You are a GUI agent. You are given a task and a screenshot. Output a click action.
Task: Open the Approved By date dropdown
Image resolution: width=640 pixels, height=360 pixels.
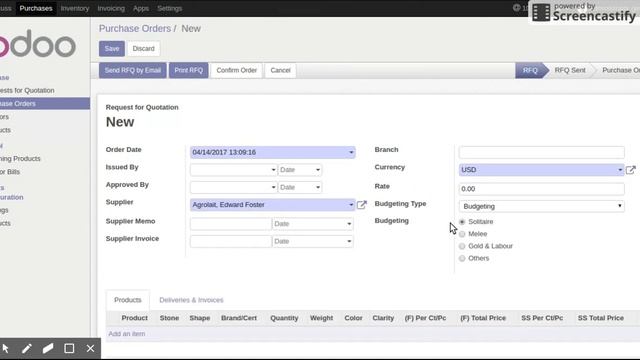pos(318,187)
